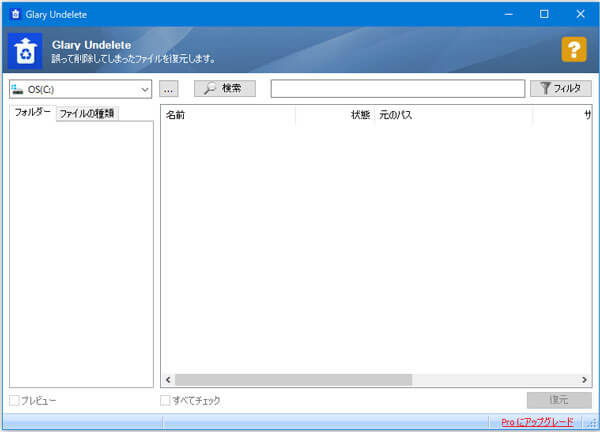Switch to the ファイルの種類 tab

[87, 113]
